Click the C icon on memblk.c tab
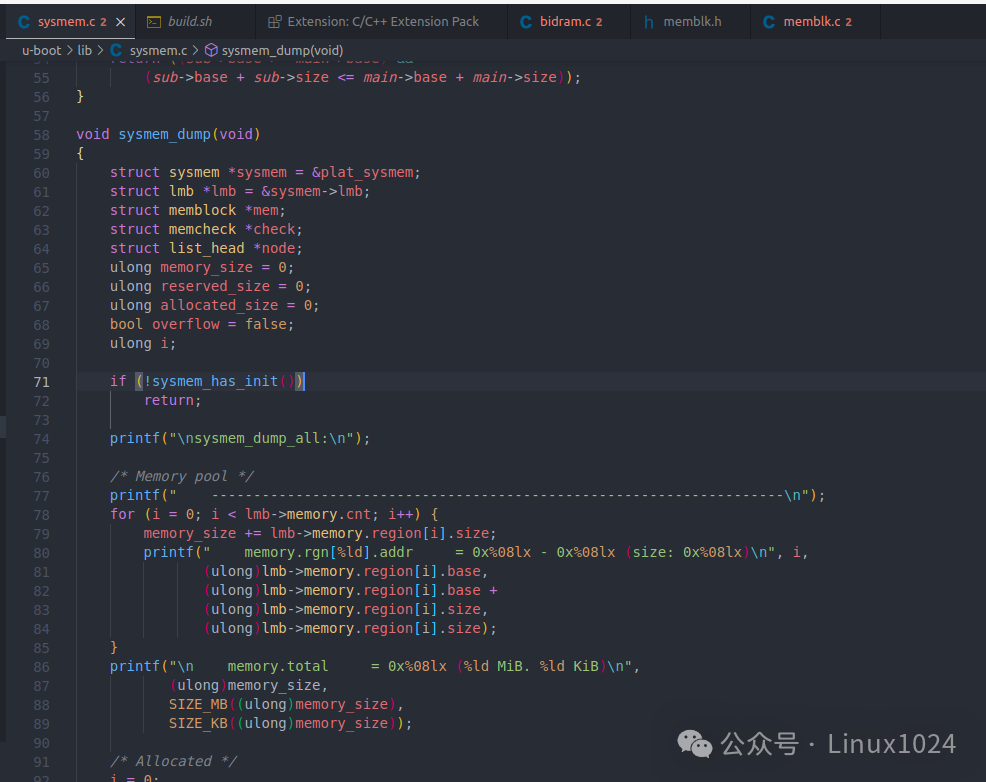The image size is (986, 782). click(x=769, y=21)
